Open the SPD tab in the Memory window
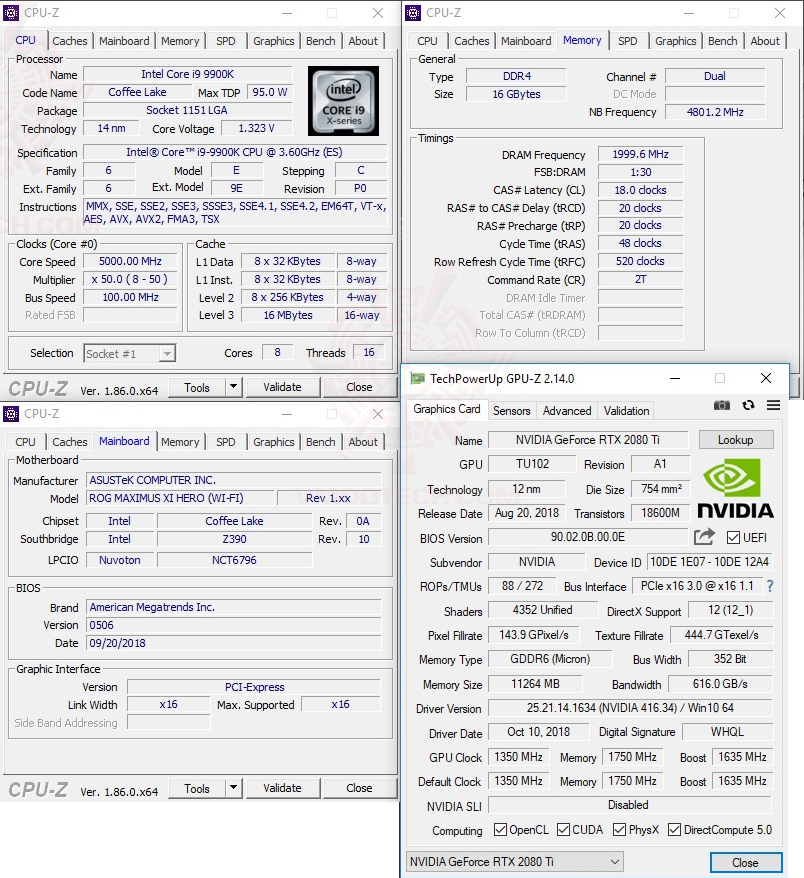This screenshot has height=878, width=804. click(x=628, y=41)
